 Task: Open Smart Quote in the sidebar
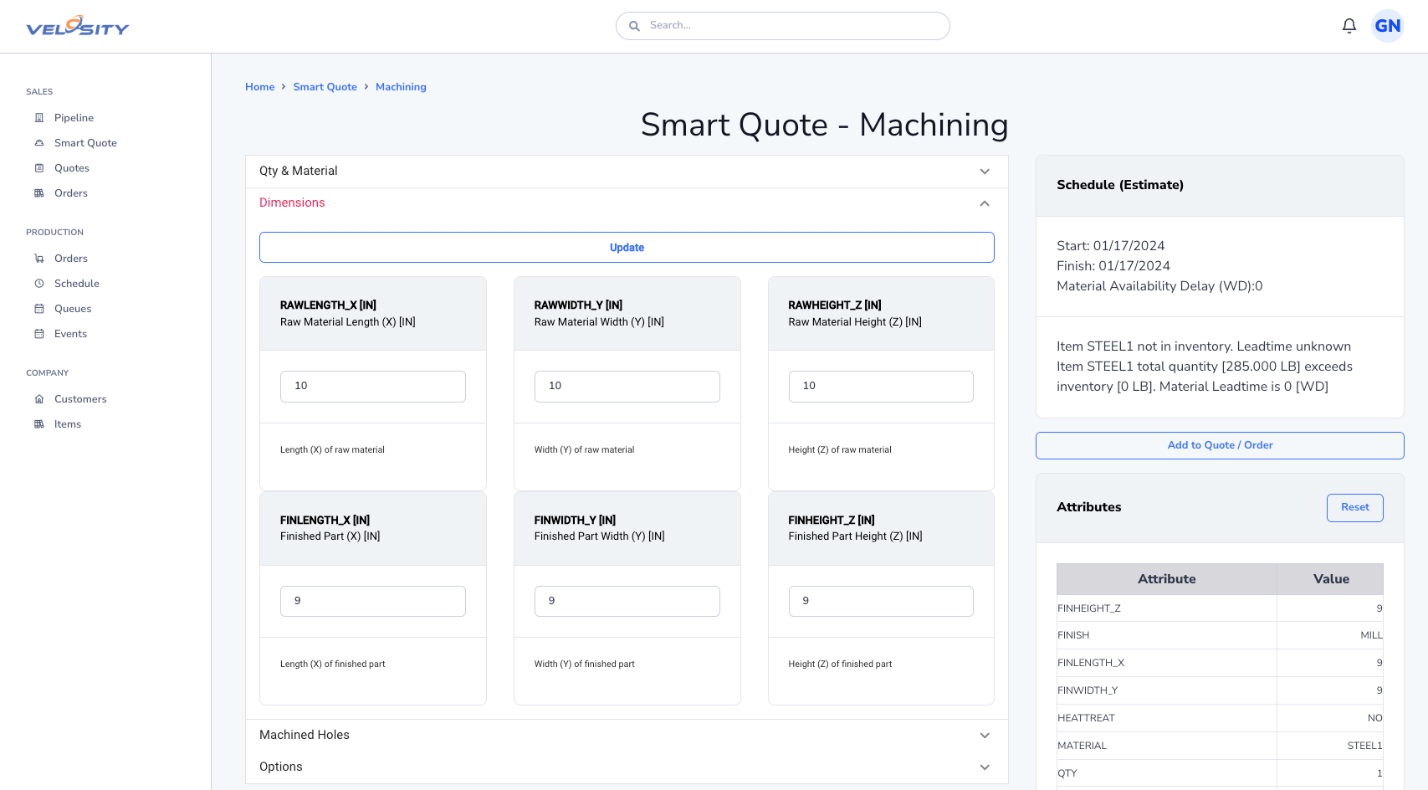[x=85, y=143]
